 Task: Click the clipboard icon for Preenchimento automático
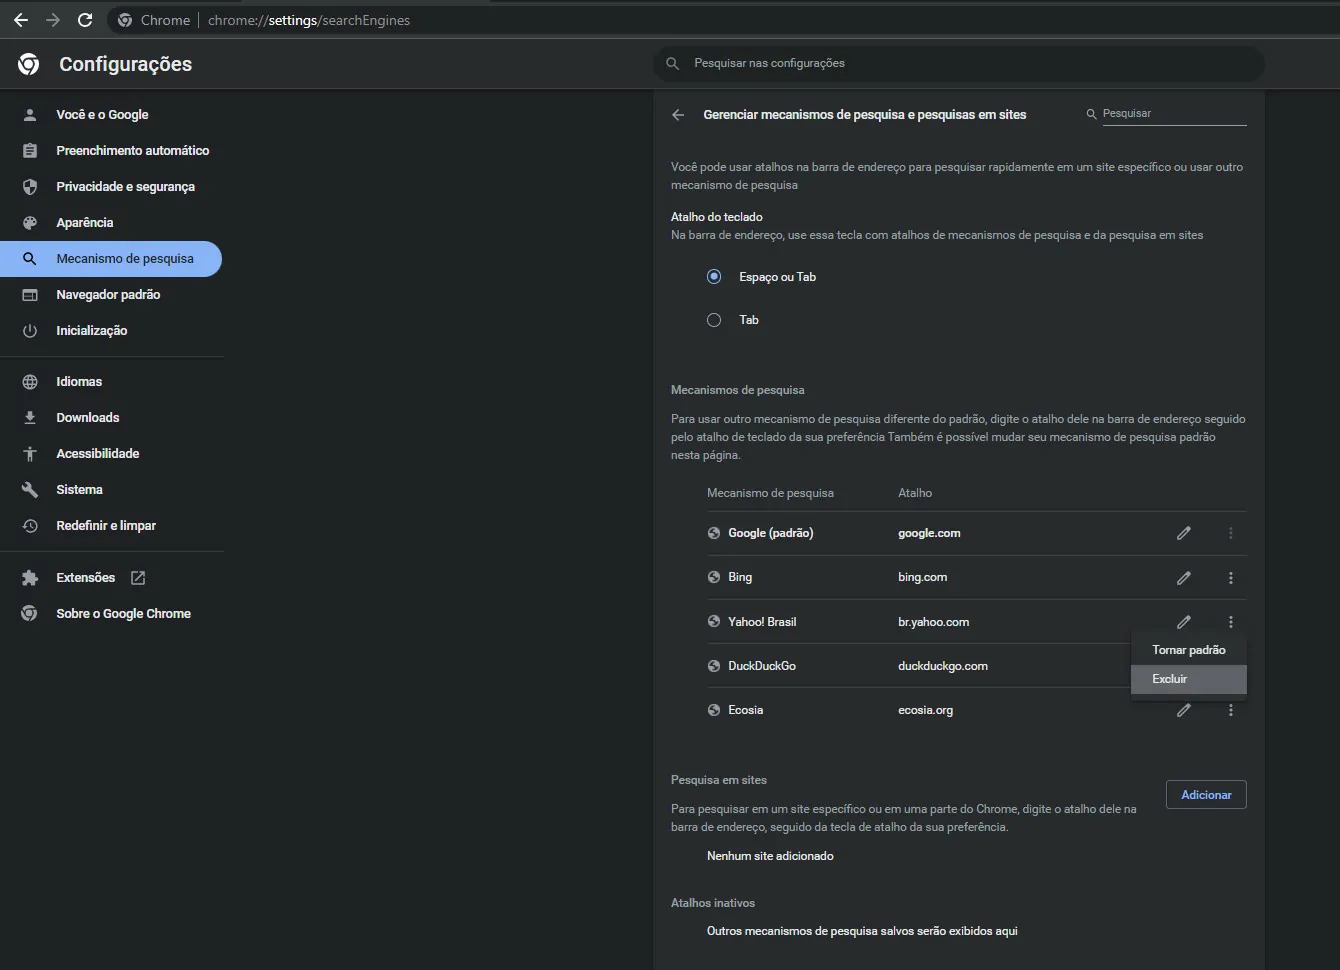tap(30, 151)
